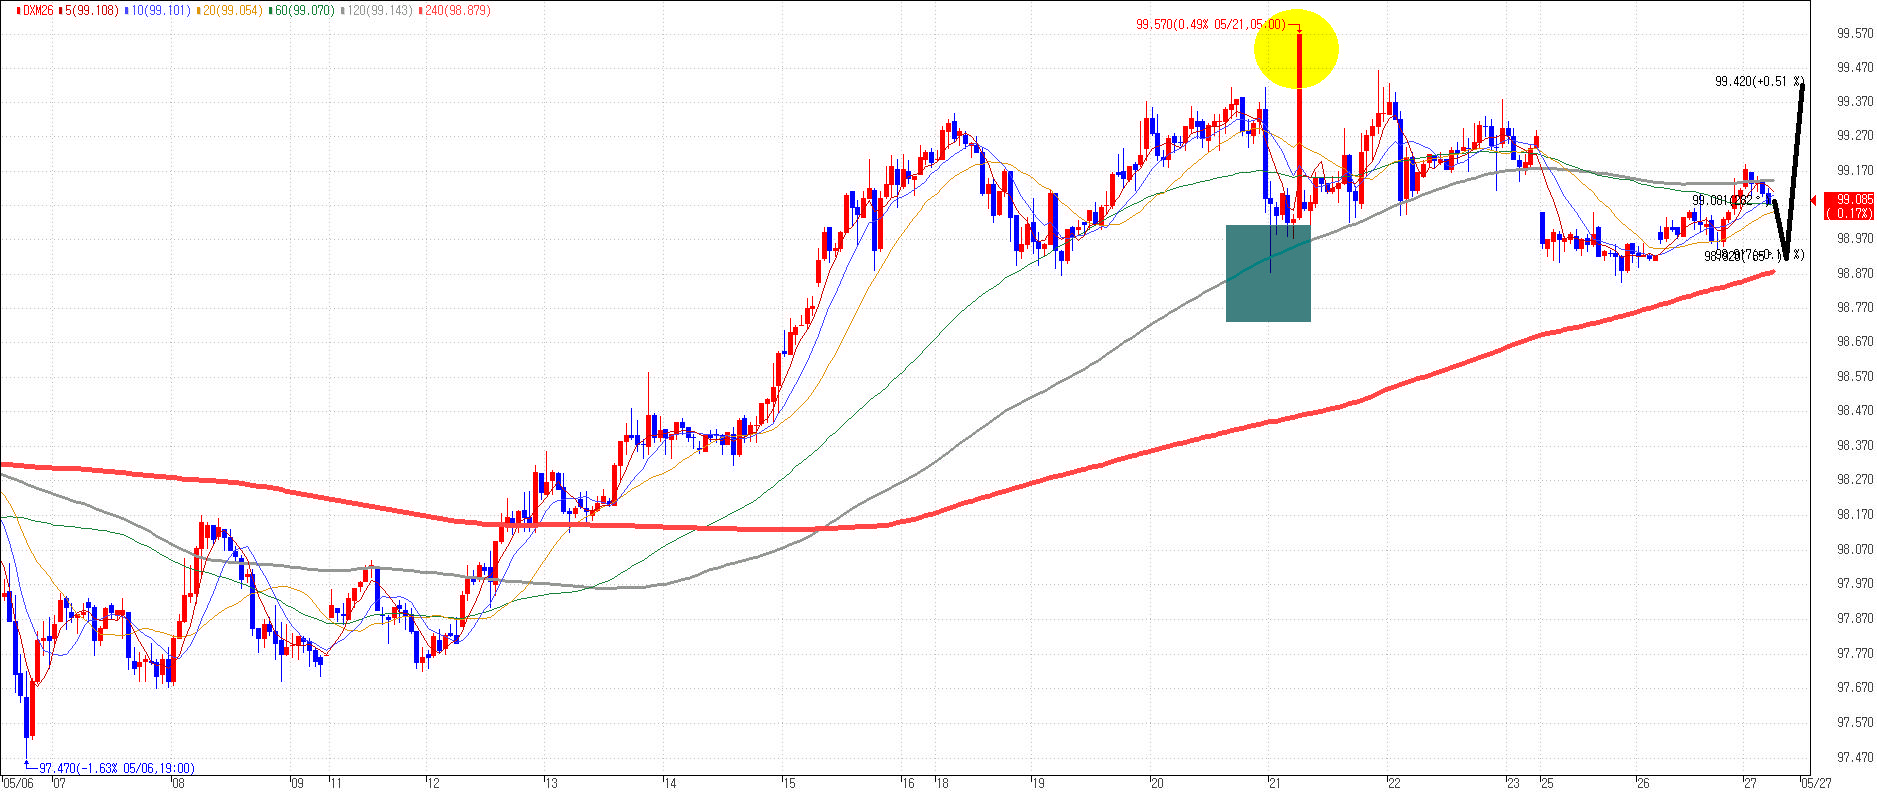Viewport: 1877px width, 793px height.
Task: Click the '14 date axis label
Action: (x=669, y=783)
